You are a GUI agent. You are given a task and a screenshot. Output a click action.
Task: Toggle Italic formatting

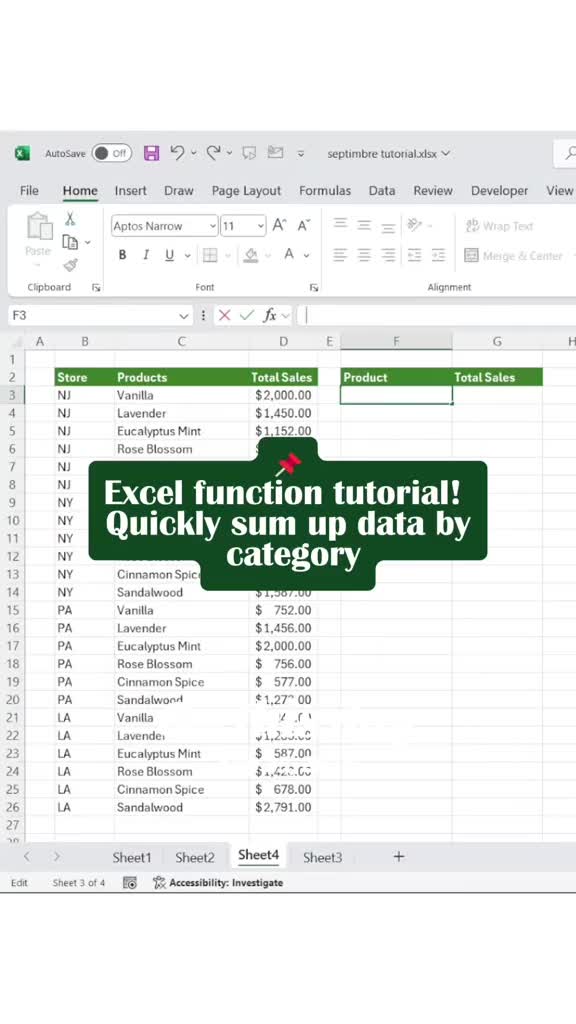click(x=146, y=255)
